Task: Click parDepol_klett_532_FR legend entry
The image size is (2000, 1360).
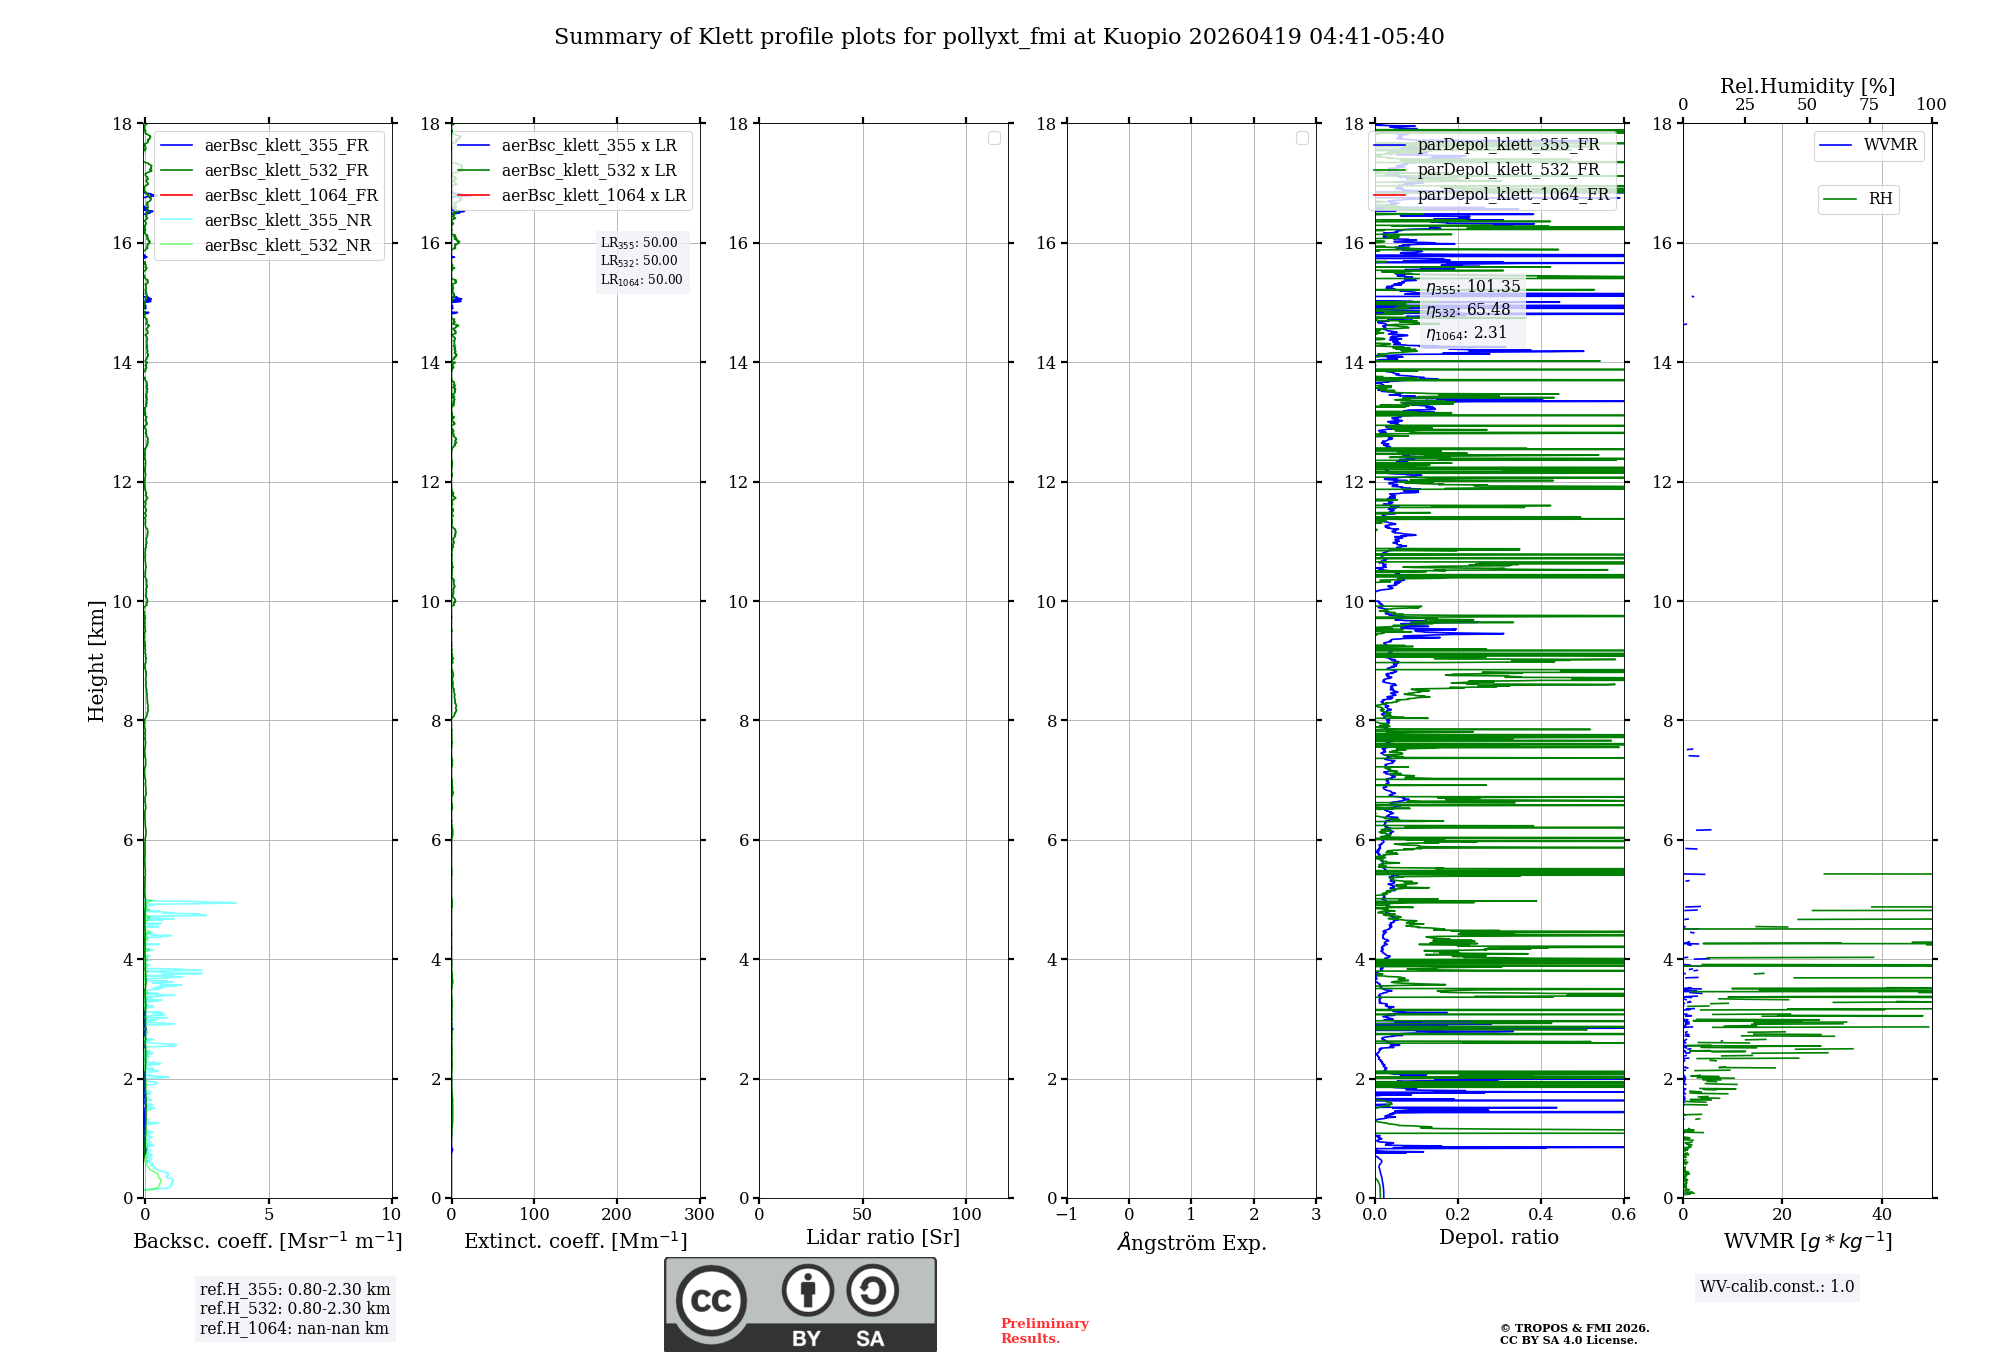Action: click(1508, 170)
